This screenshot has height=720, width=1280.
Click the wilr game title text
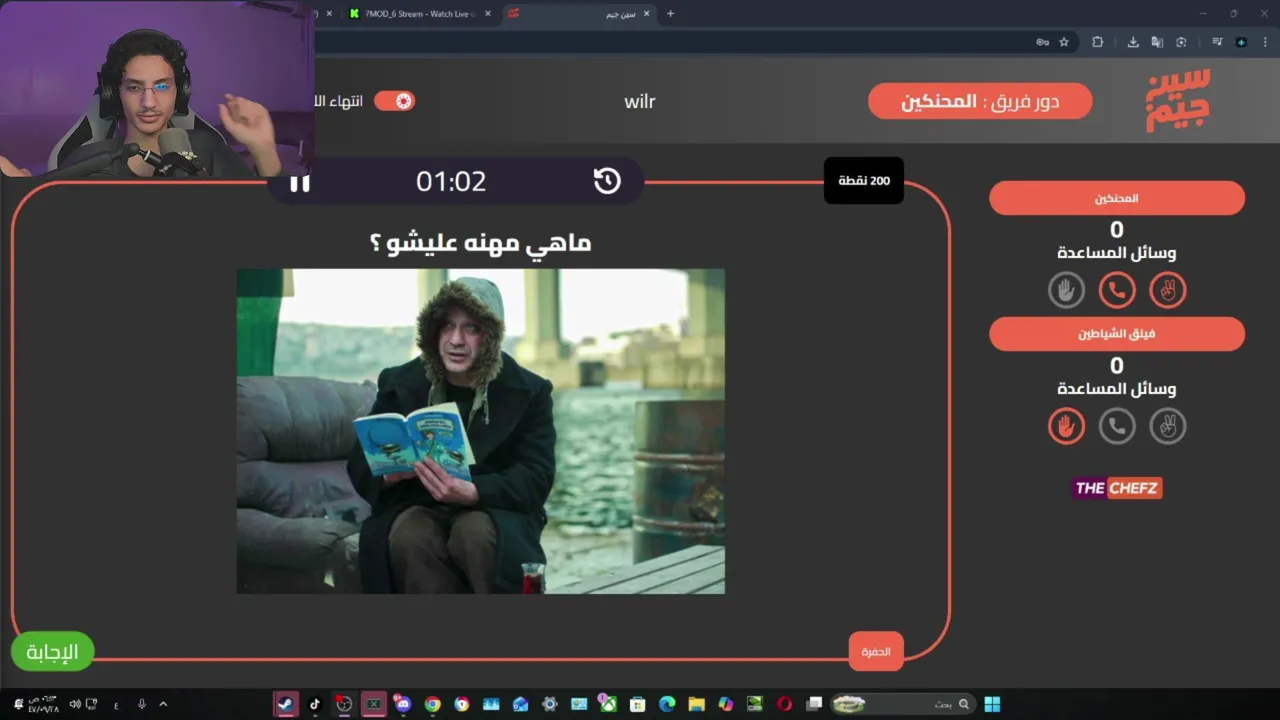(639, 101)
